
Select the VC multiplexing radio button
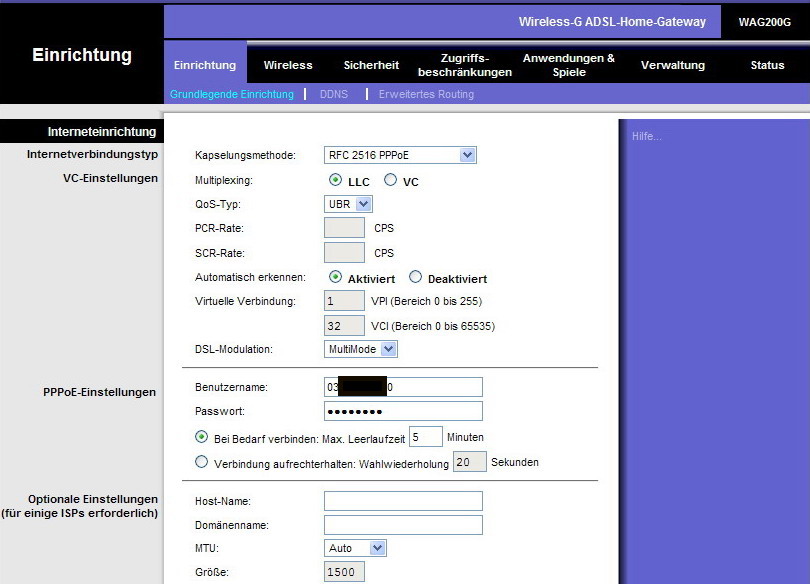pos(390,181)
